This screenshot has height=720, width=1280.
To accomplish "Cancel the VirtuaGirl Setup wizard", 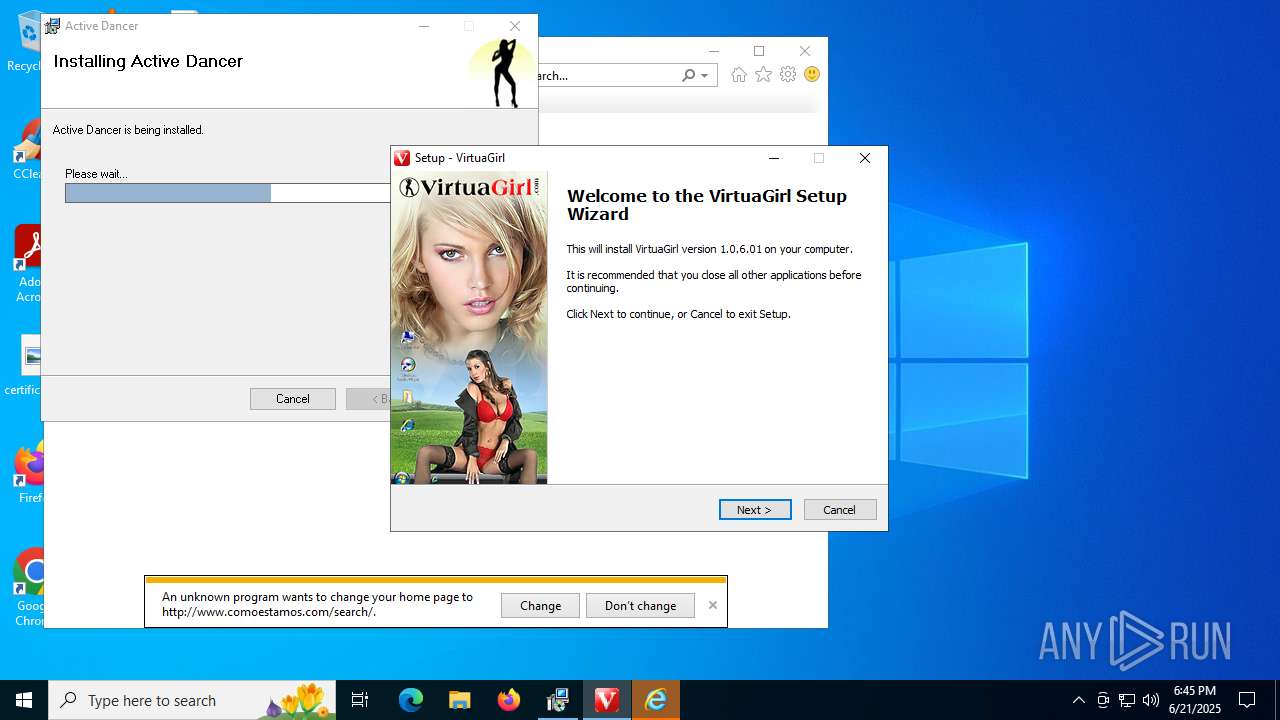I will point(840,510).
